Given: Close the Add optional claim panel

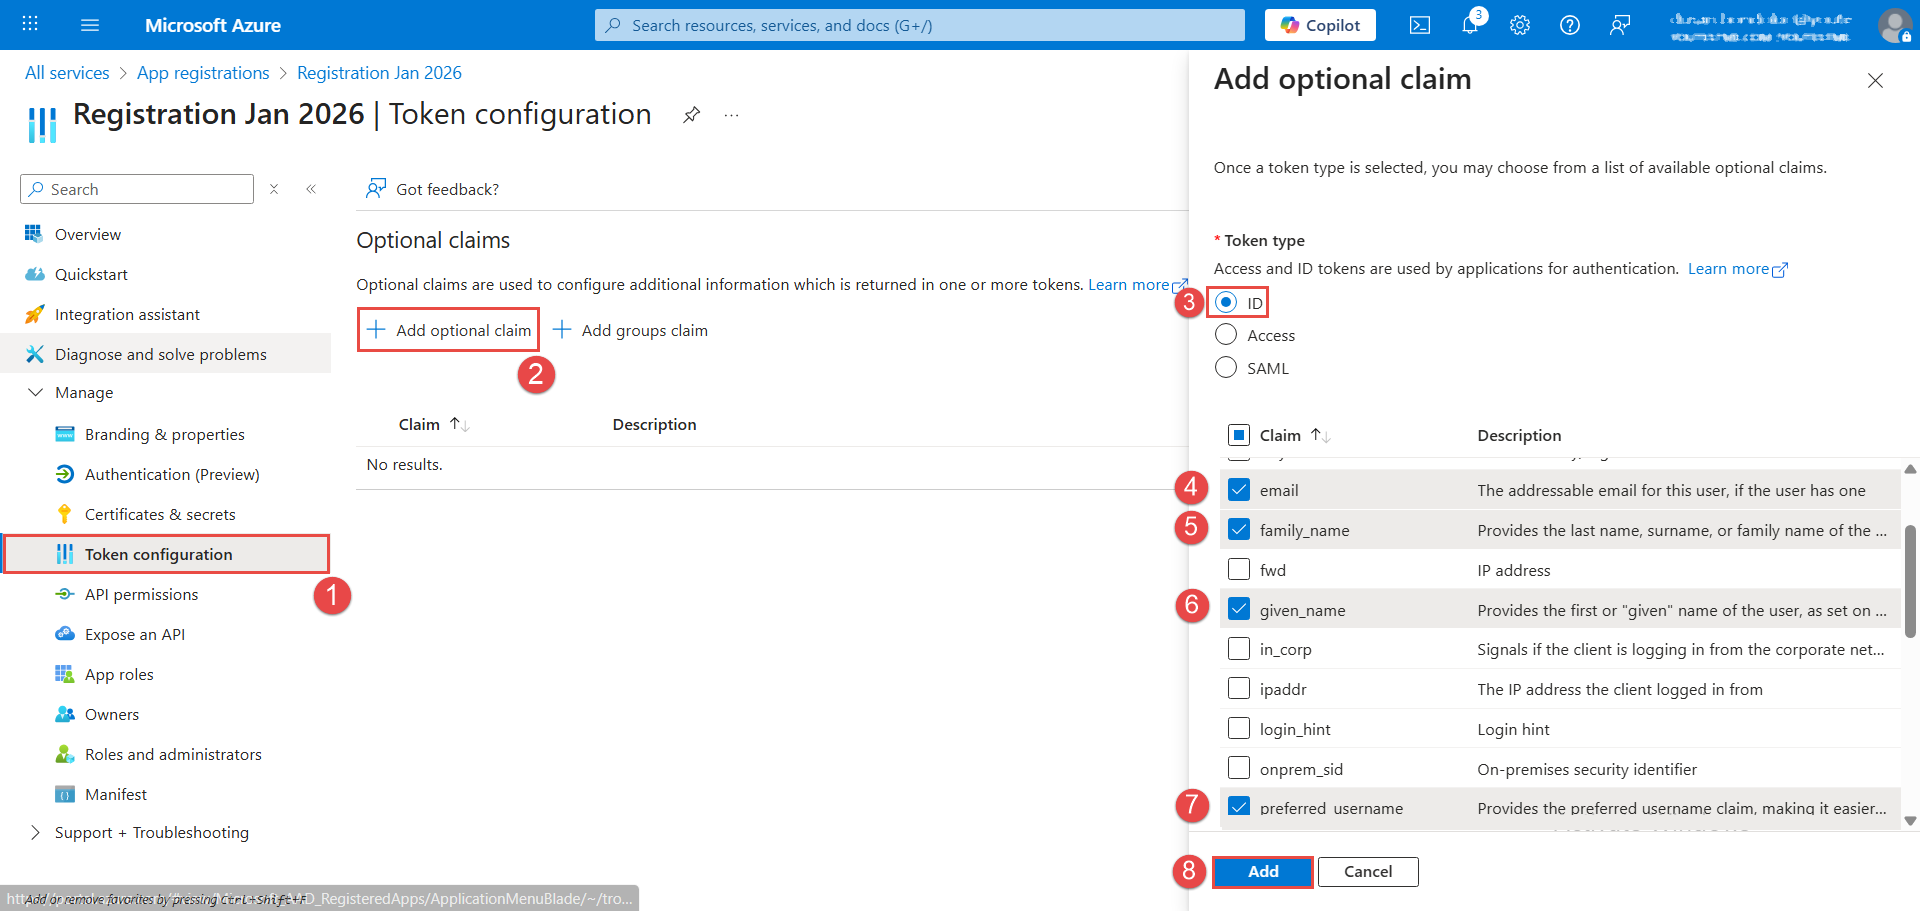Looking at the screenshot, I should tap(1875, 81).
